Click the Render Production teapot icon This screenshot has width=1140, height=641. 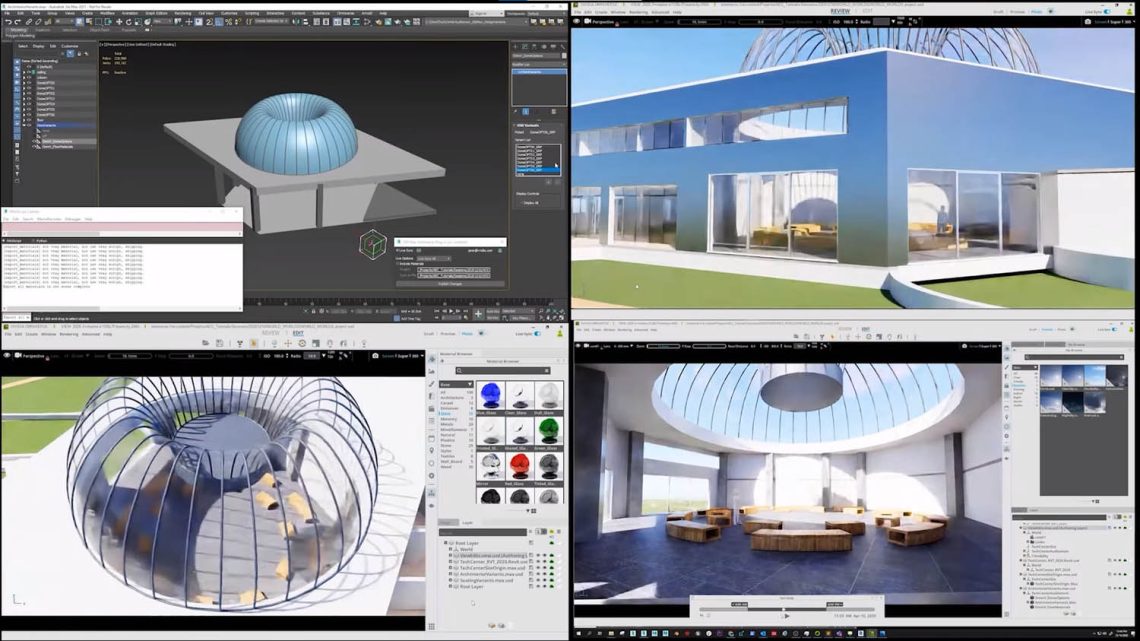click(406, 23)
